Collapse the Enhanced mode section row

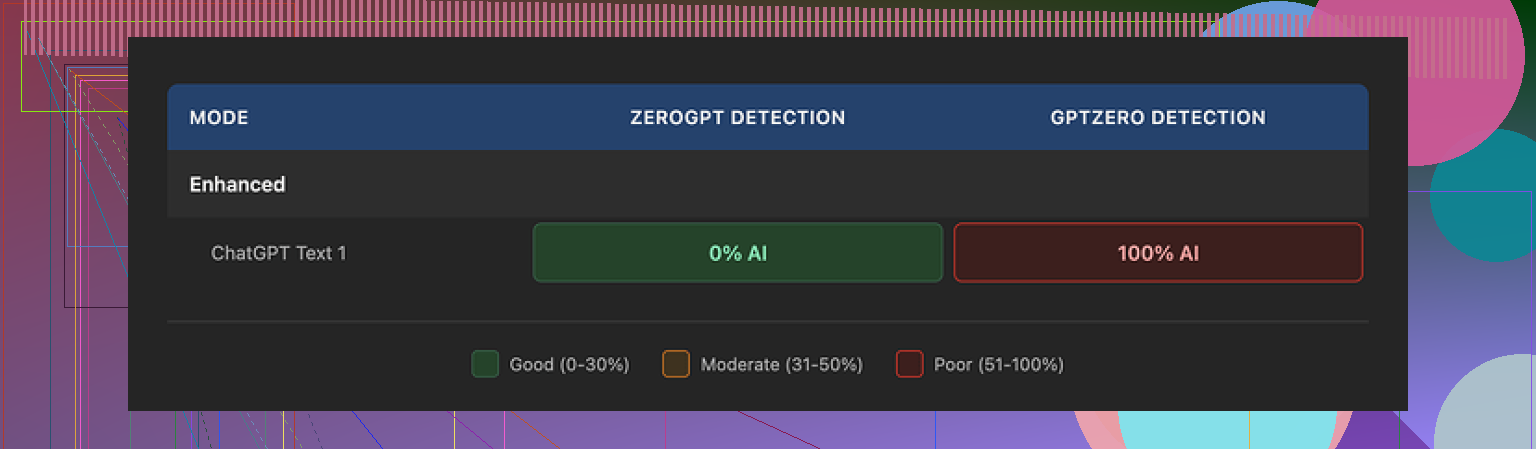tap(238, 184)
